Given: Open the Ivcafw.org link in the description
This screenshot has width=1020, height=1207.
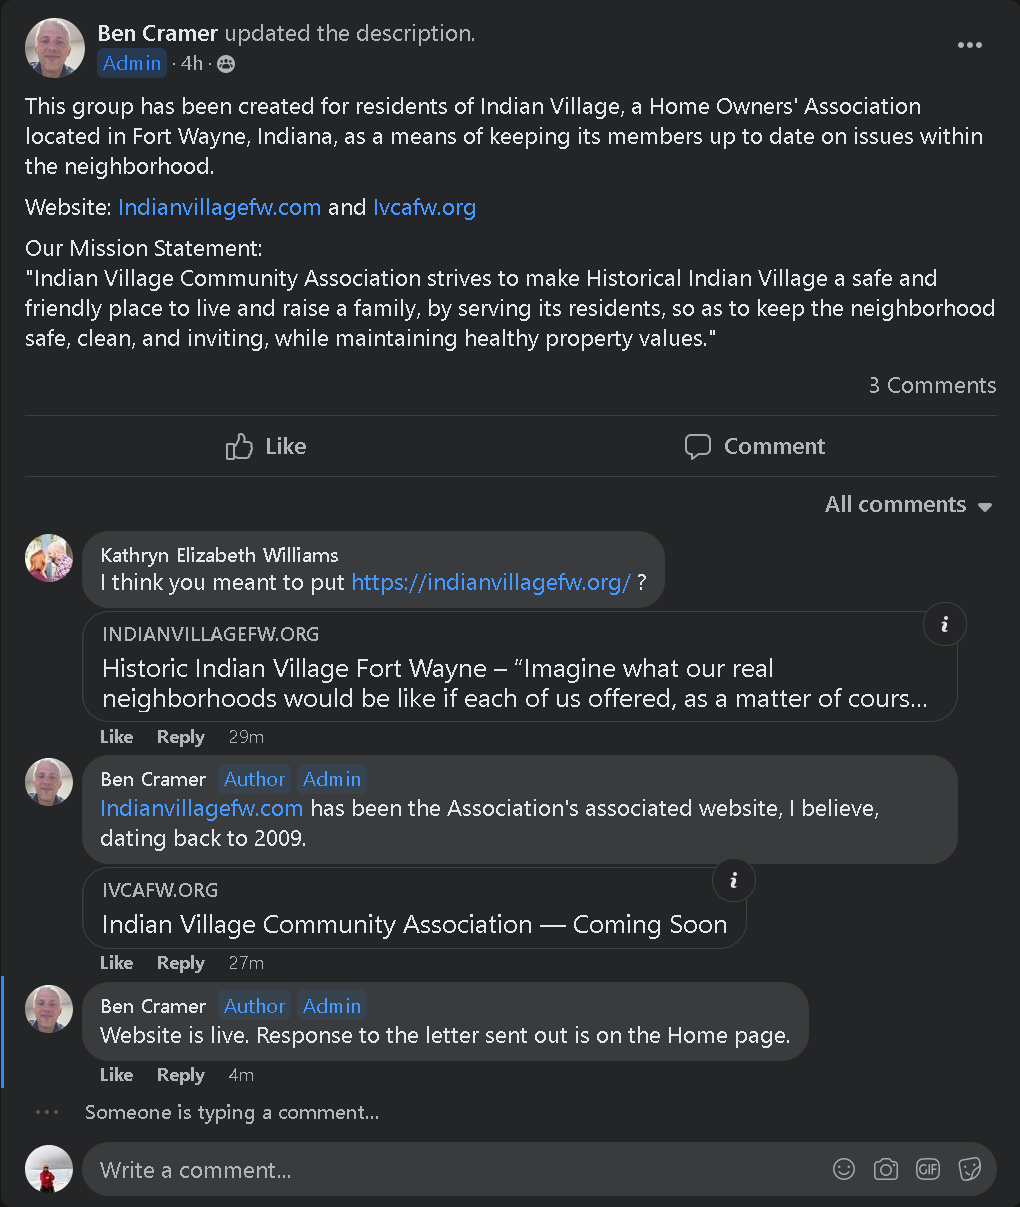Looking at the screenshot, I should pyautogui.click(x=424, y=207).
